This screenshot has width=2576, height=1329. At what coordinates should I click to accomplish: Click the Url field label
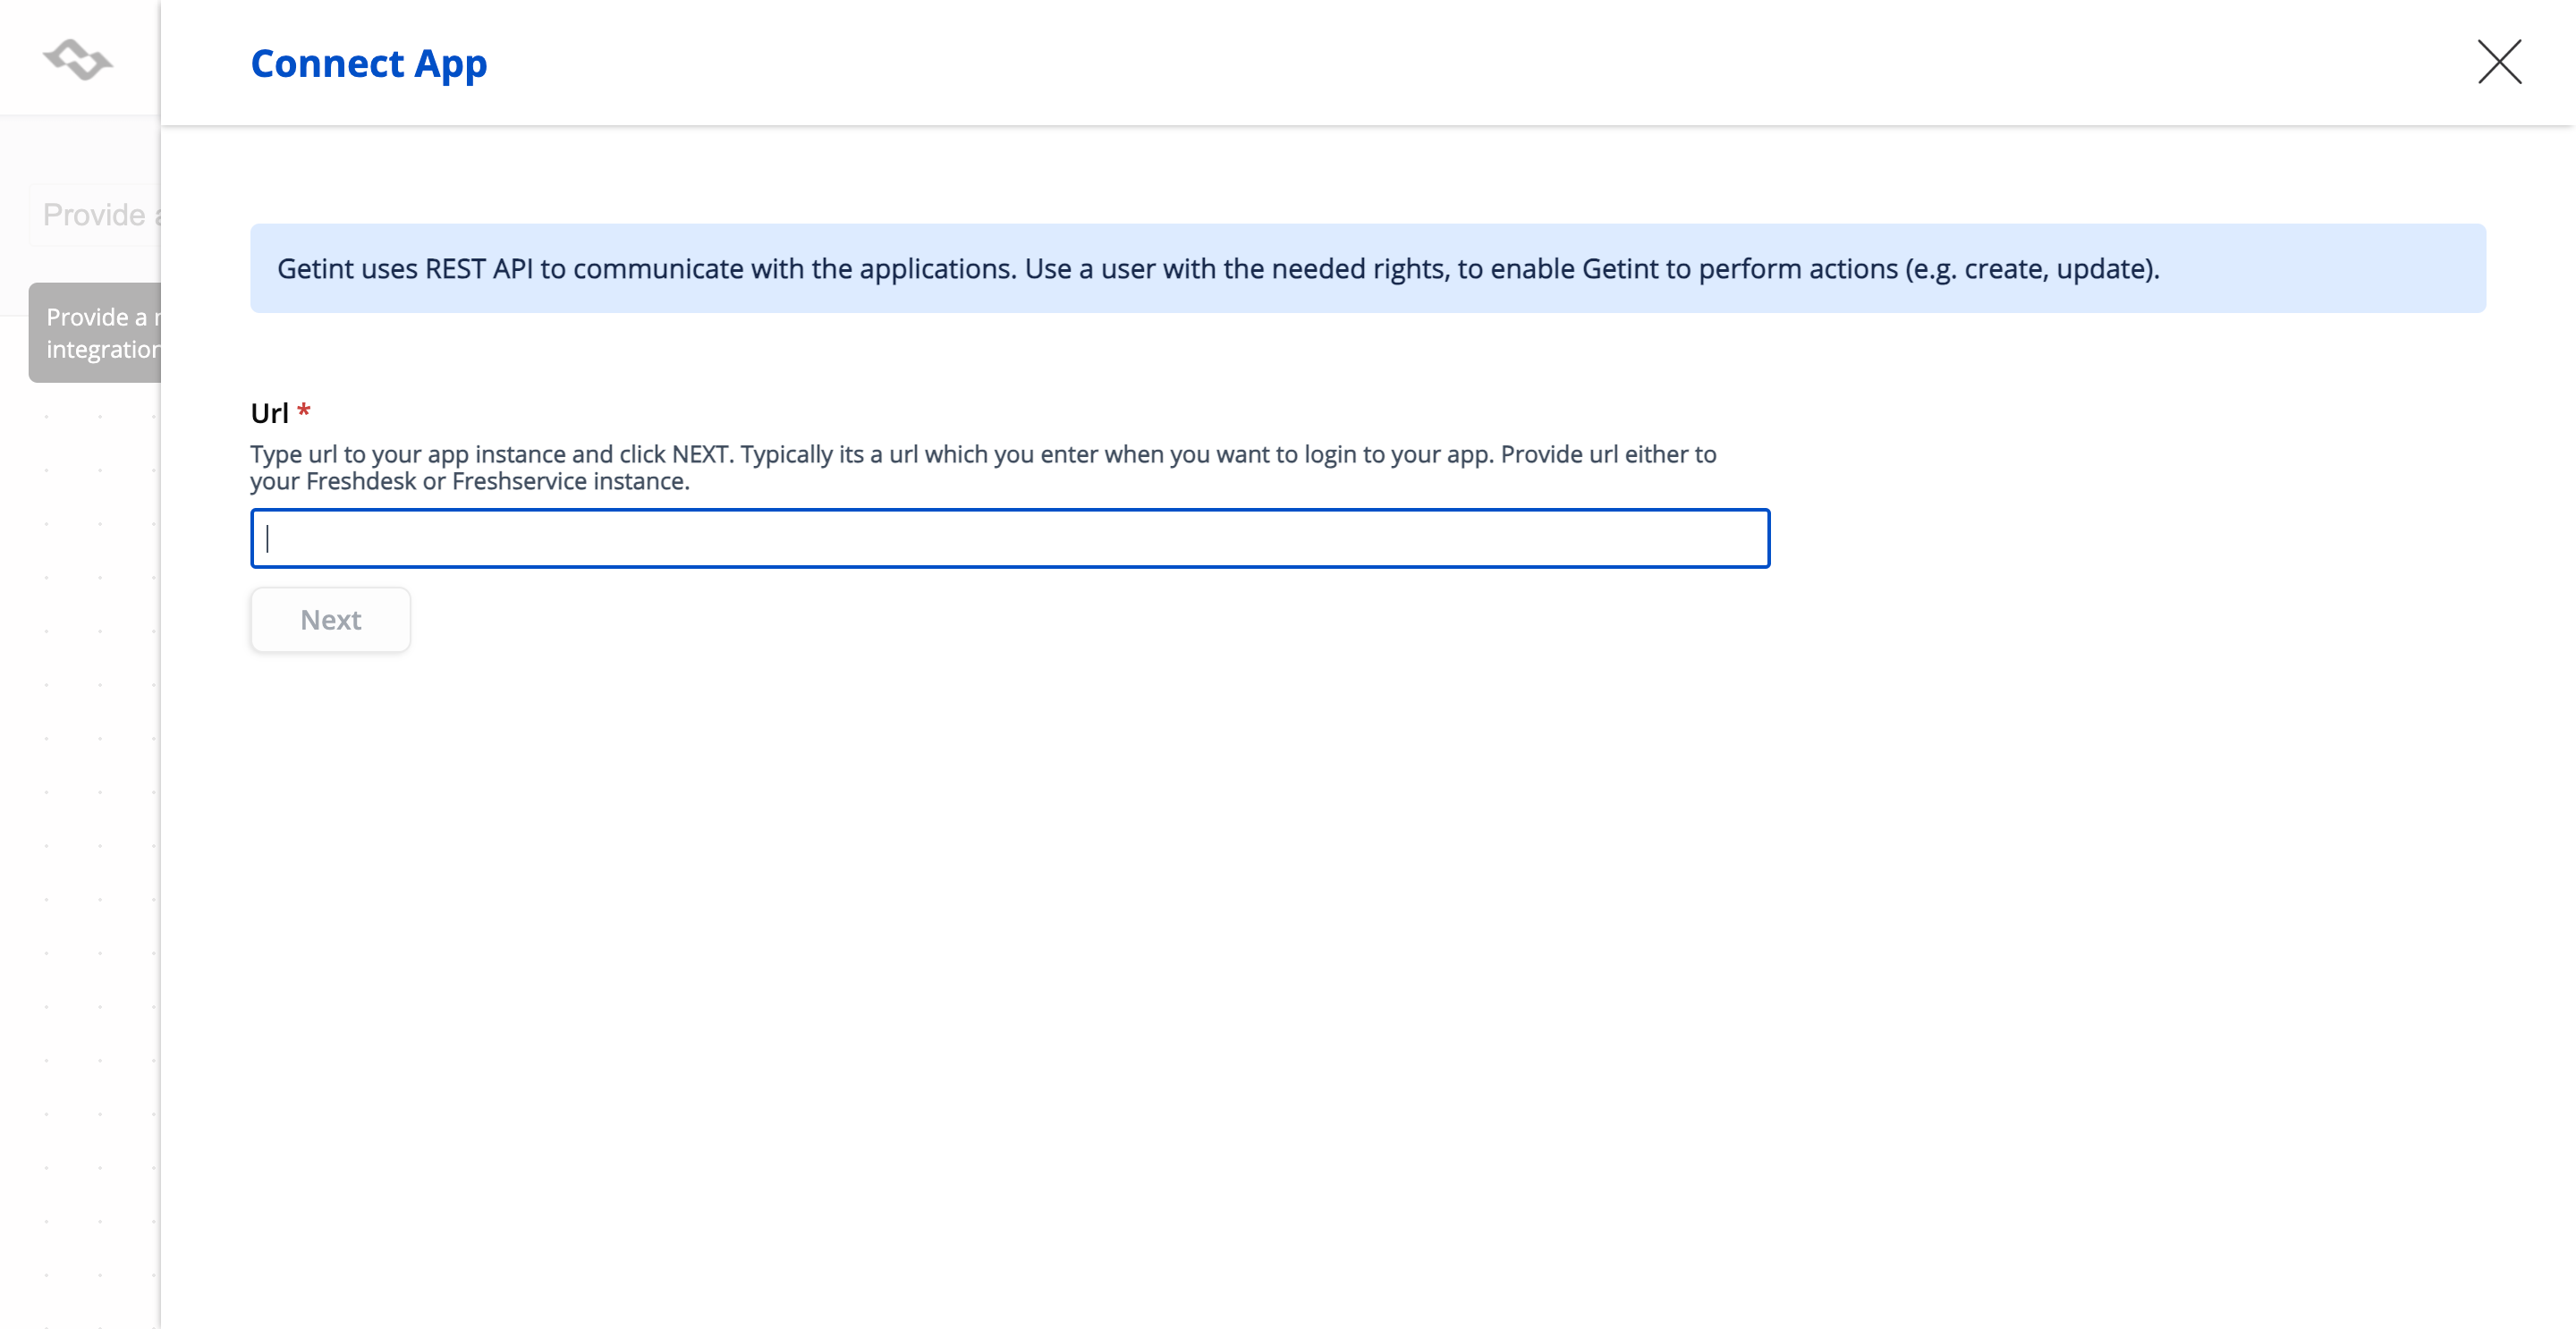point(269,412)
